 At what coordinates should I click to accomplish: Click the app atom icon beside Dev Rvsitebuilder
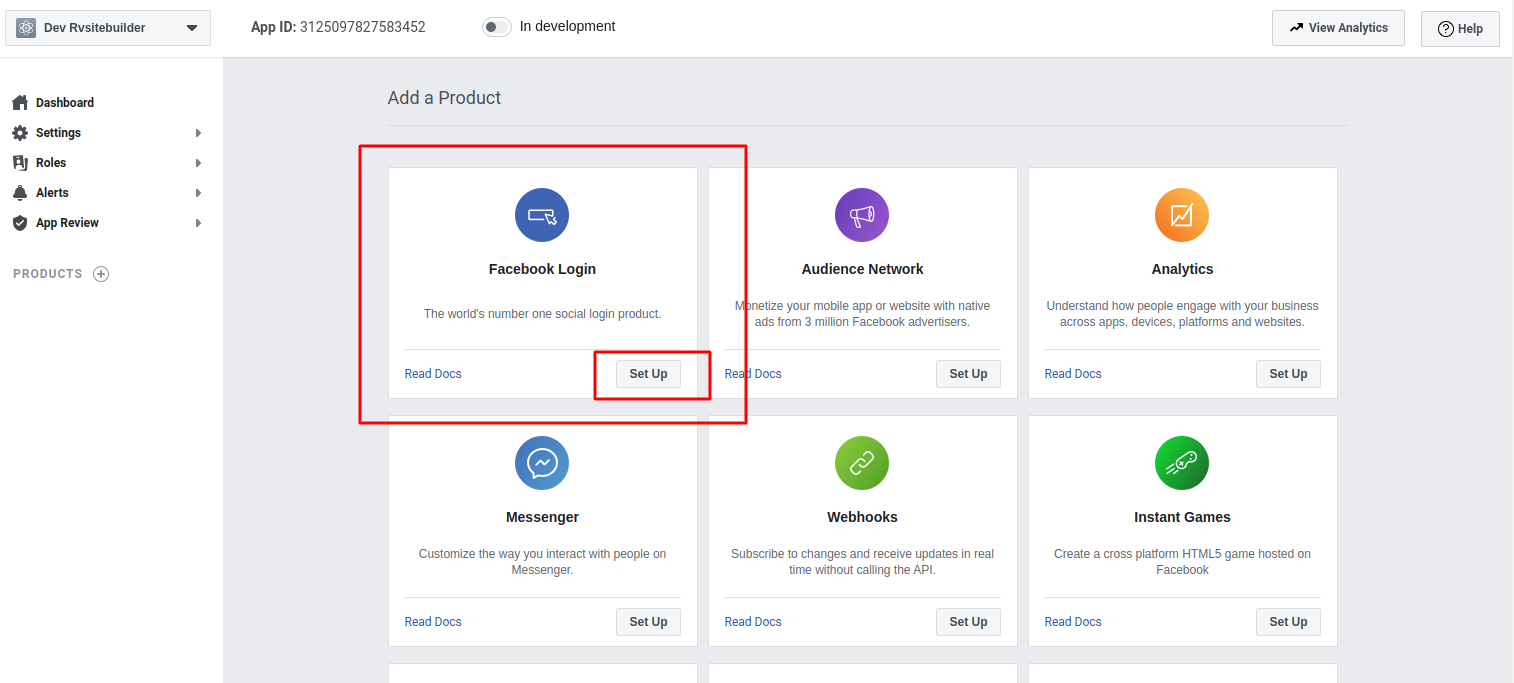(x=26, y=28)
